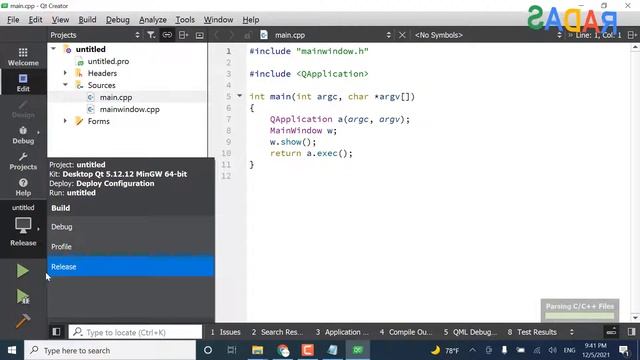The width and height of the screenshot is (640, 360).
Task: Build the project with hammer icon
Action: pyautogui.click(x=22, y=321)
